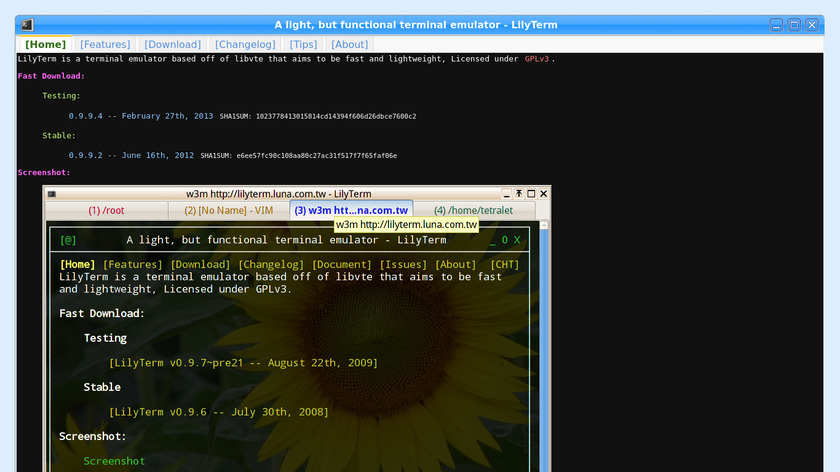Click the inner window's title bar icon
This screenshot has height=472, width=840.
tap(52, 194)
